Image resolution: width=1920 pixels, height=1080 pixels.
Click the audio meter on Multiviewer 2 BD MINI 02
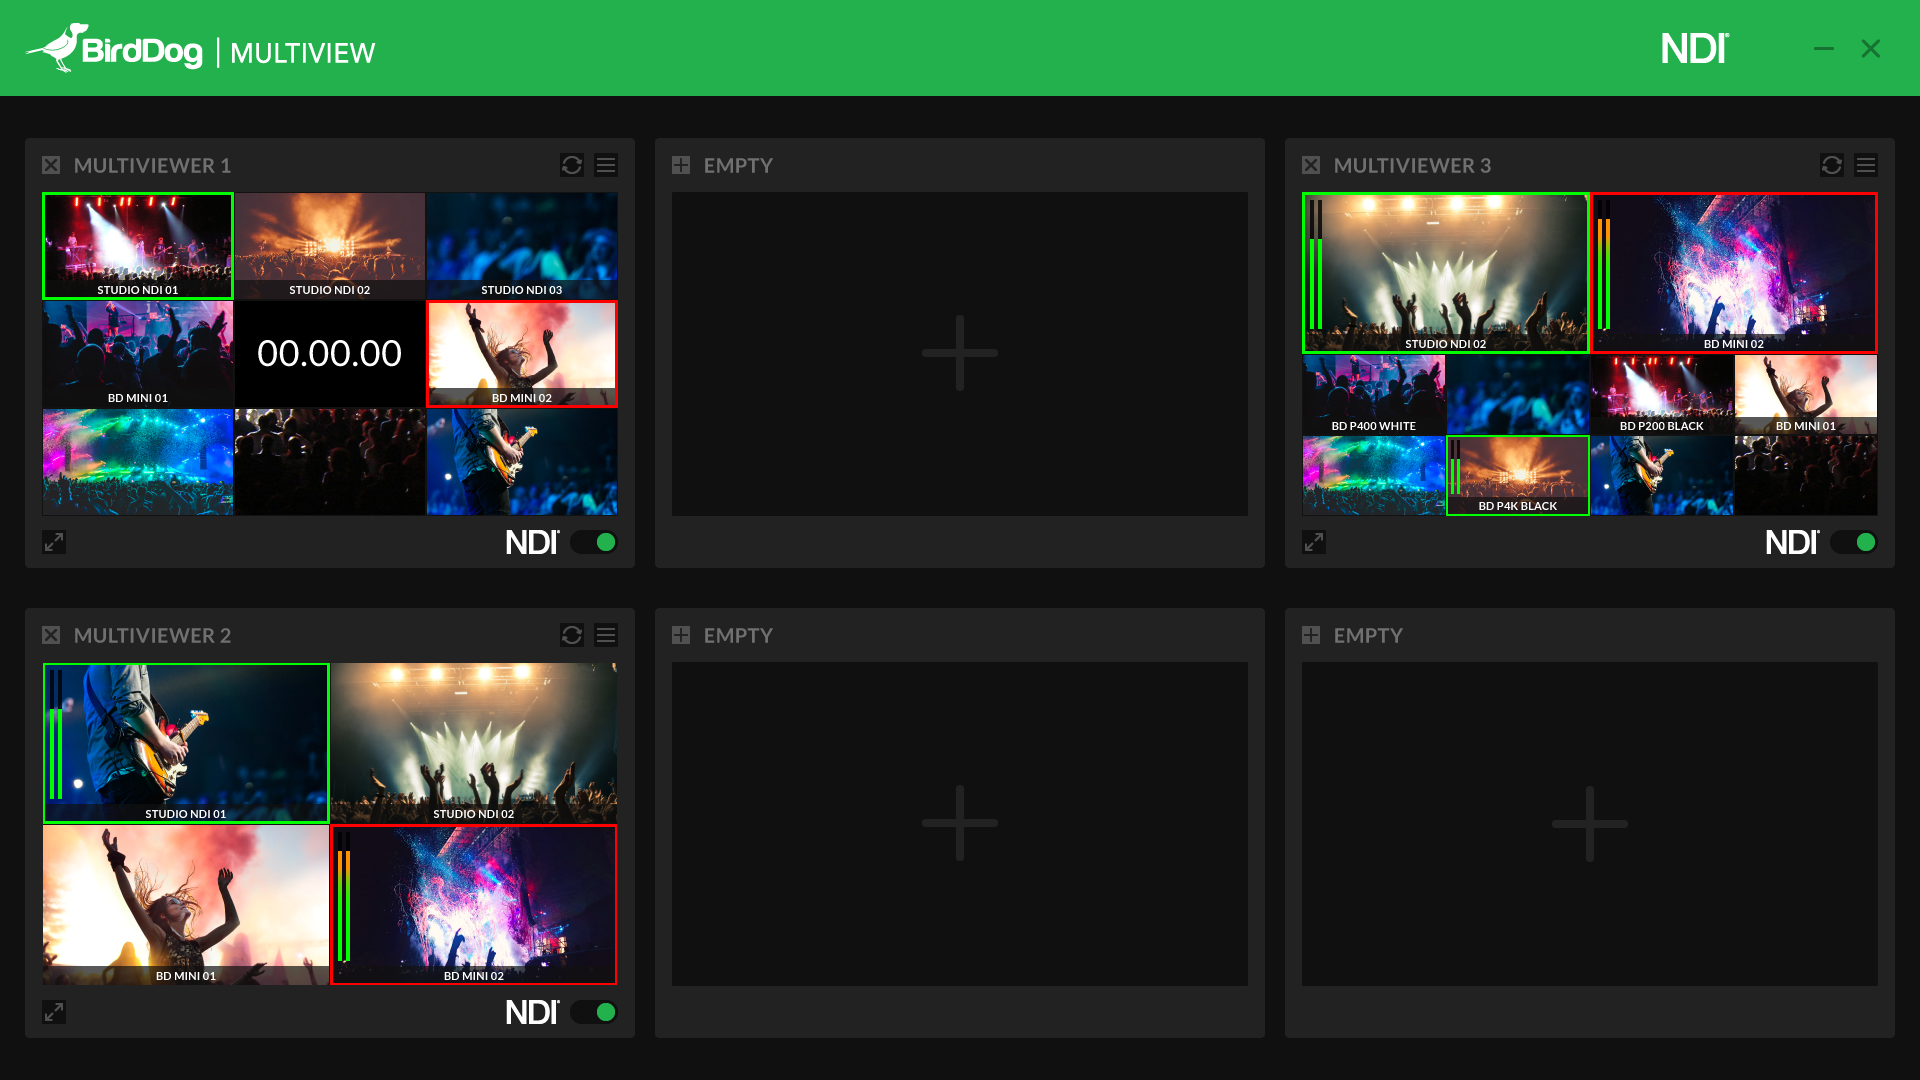point(343,897)
